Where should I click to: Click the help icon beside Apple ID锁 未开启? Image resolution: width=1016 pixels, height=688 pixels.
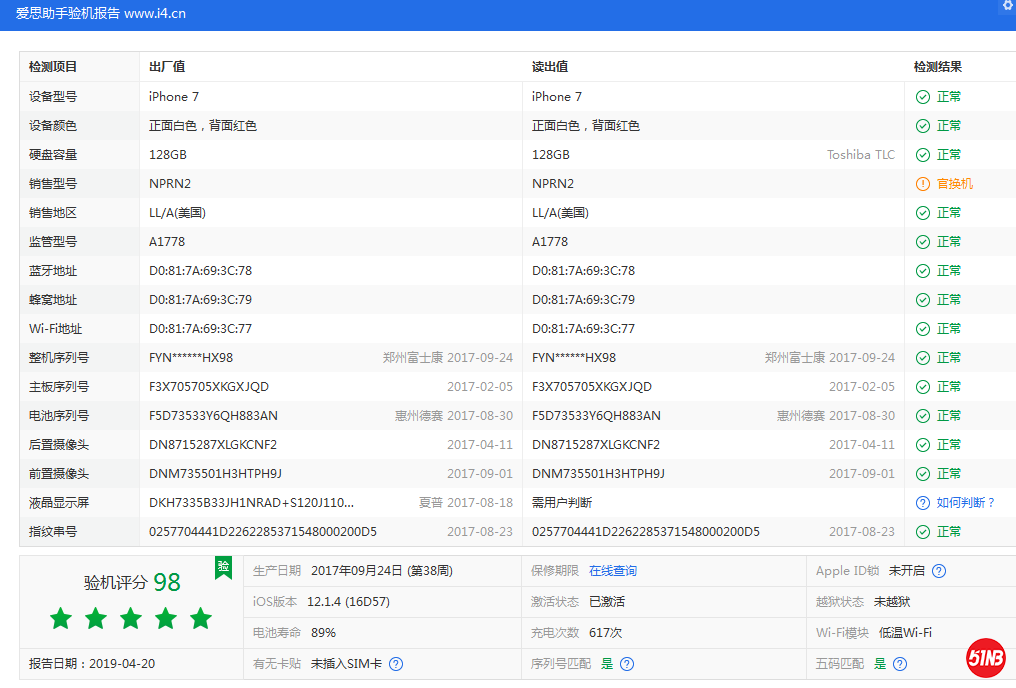pos(939,571)
